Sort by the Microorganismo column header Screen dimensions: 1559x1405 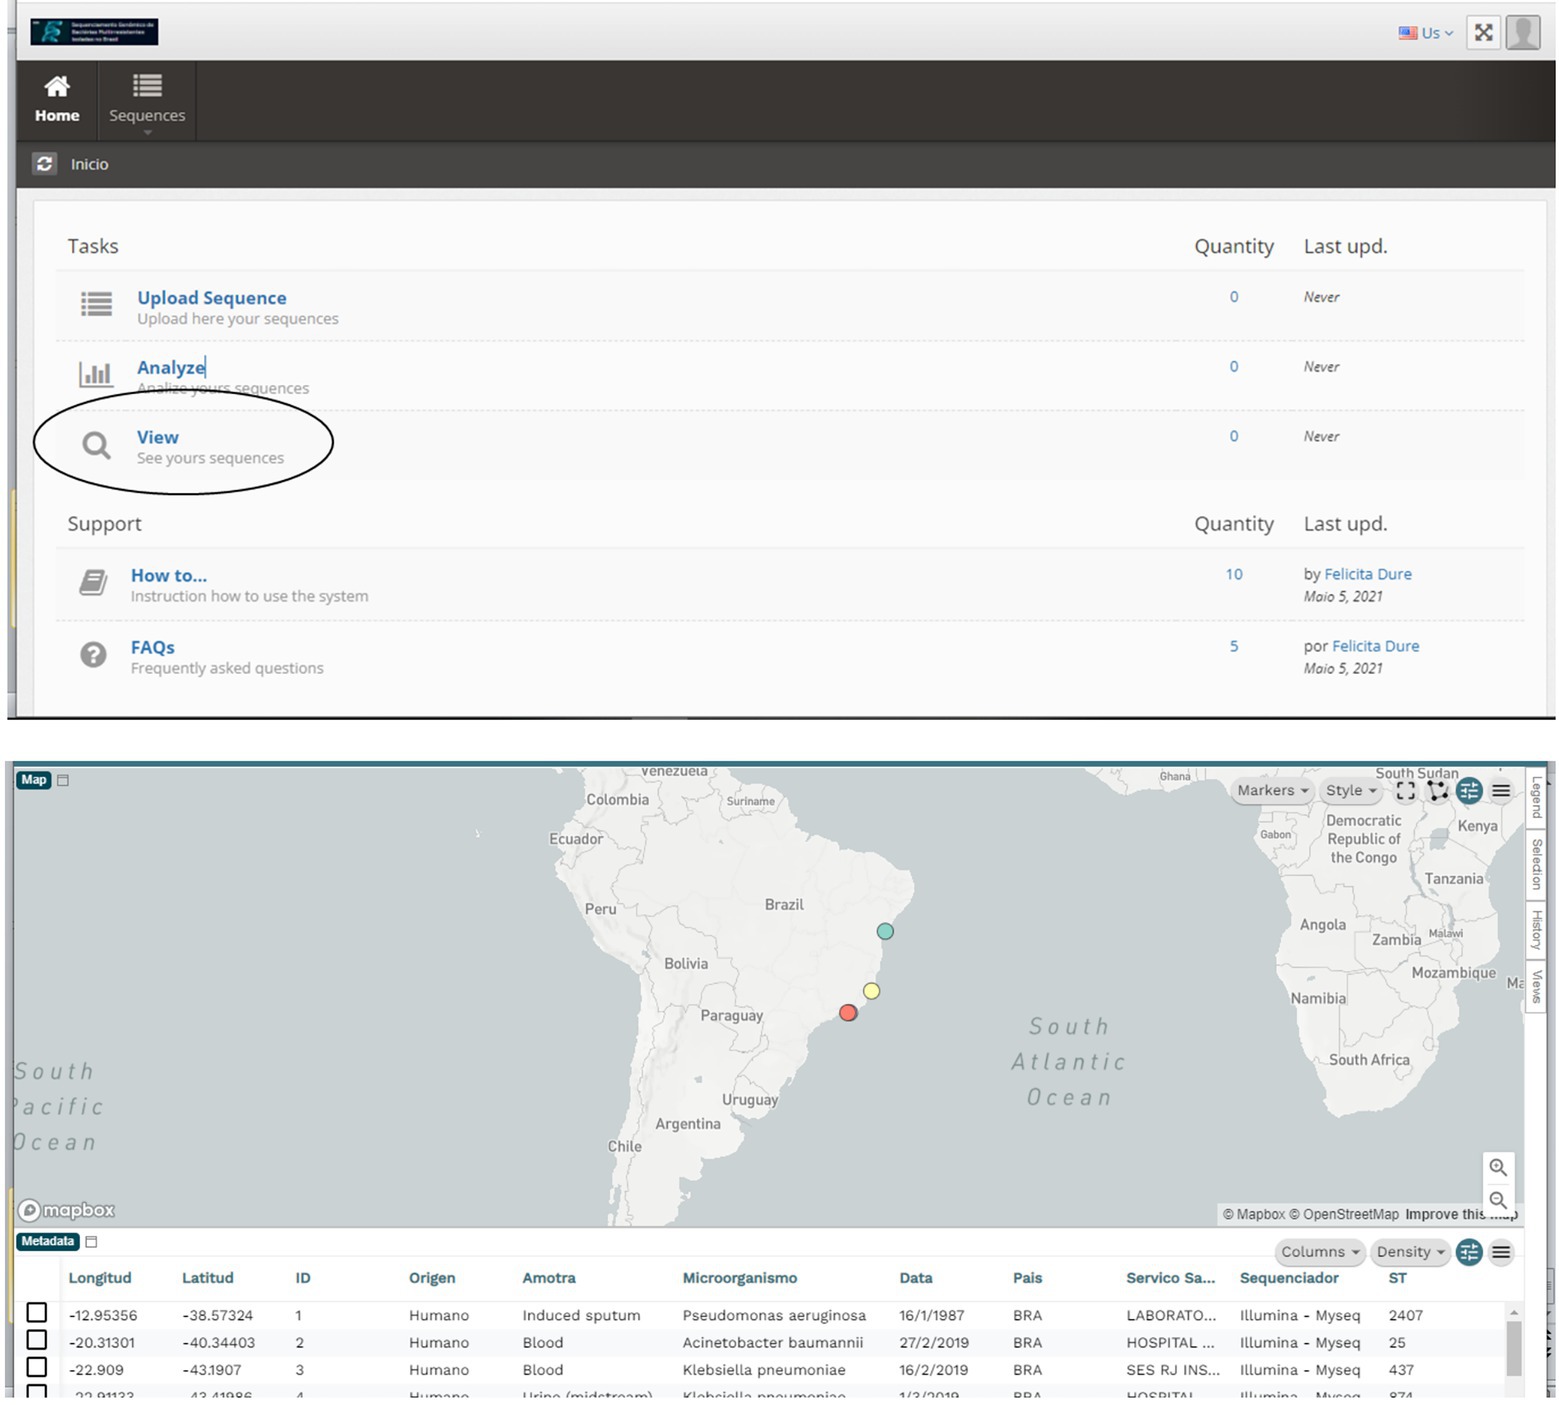click(740, 1278)
